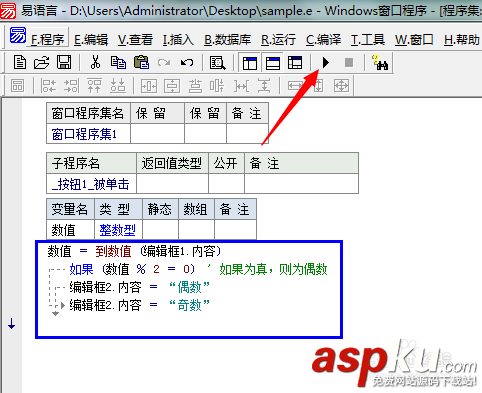Click the center horizontally in window icon
This screenshot has width=482, height=393.
coord(149,86)
